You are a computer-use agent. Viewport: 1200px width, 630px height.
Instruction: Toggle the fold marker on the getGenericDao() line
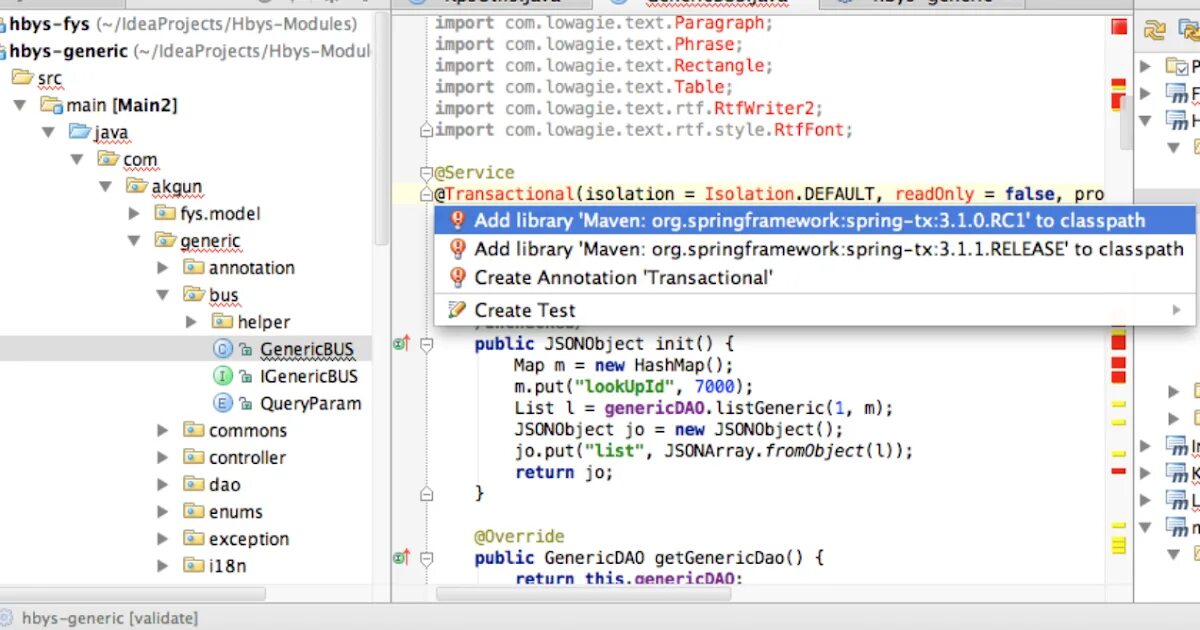427,558
